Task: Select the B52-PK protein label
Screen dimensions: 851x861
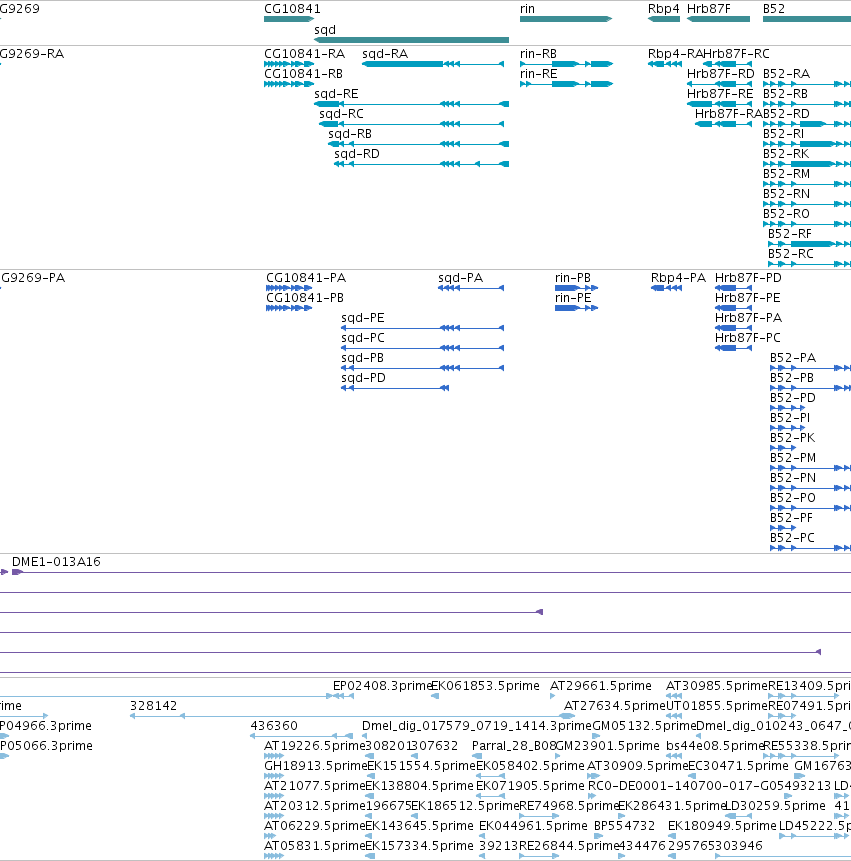Action: [792, 438]
